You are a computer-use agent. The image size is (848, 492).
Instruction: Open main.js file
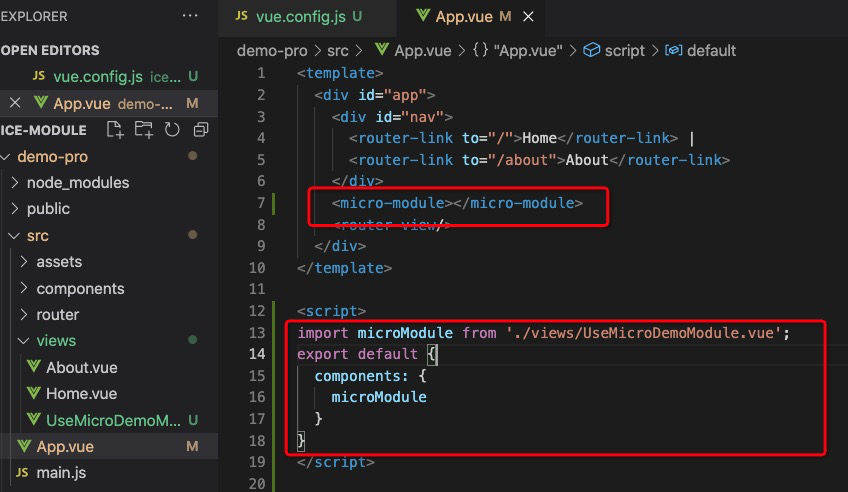[109, 473]
